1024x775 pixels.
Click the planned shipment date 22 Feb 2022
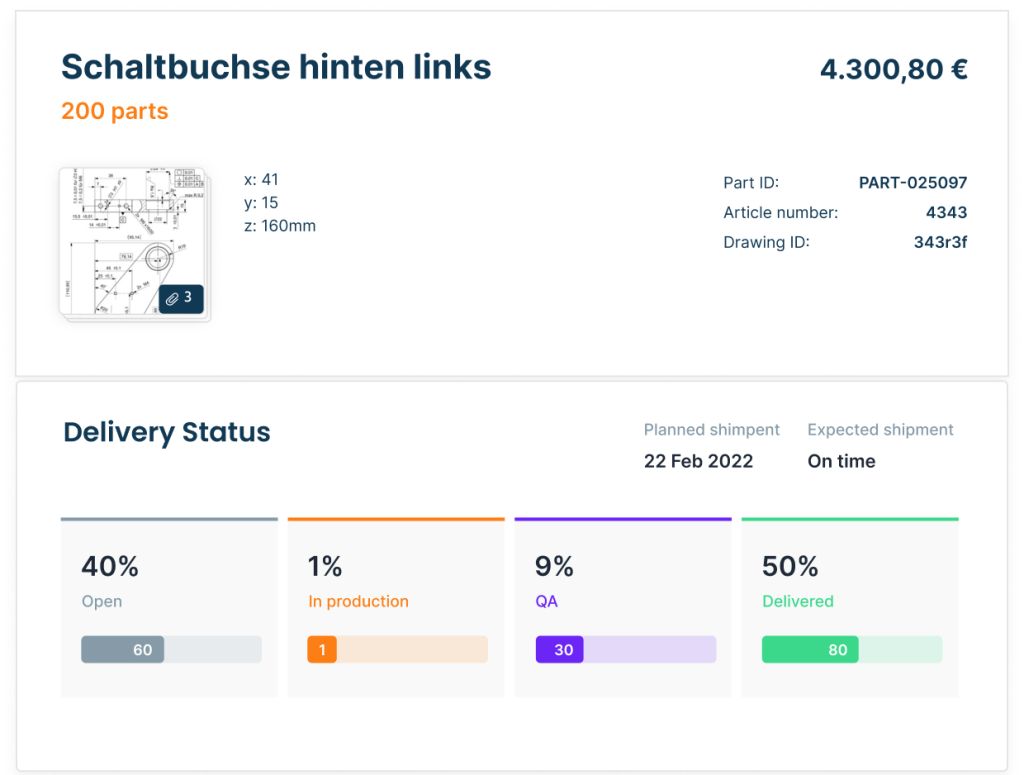pos(698,461)
